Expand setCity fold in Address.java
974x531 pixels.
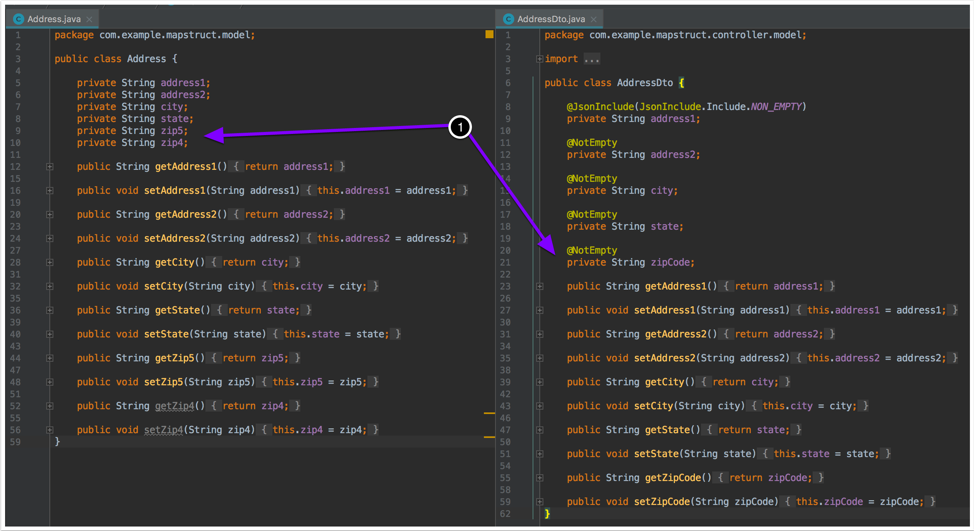pos(49,286)
